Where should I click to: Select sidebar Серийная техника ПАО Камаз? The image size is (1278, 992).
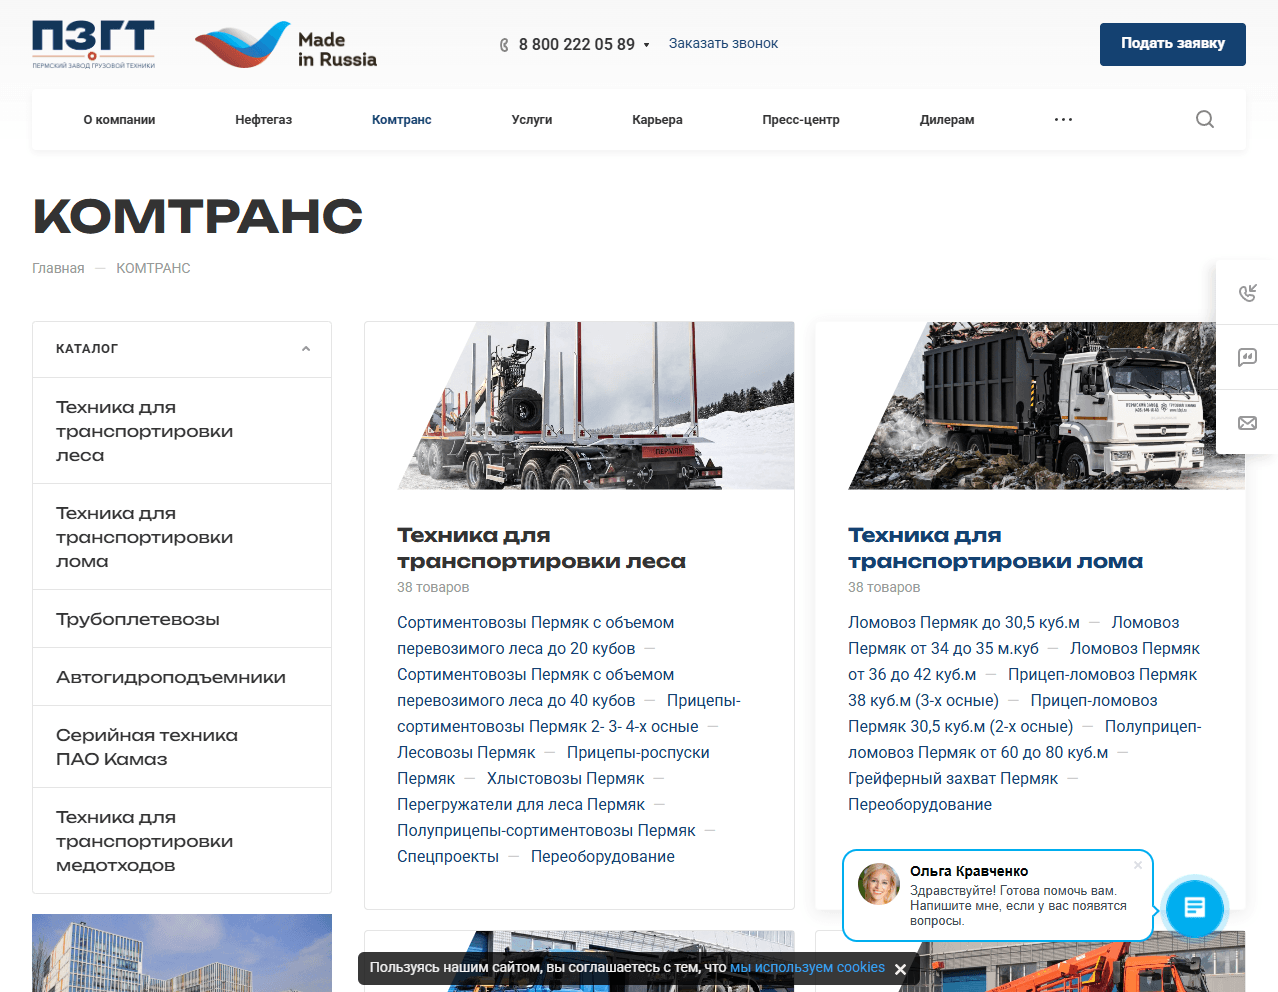[x=182, y=747]
